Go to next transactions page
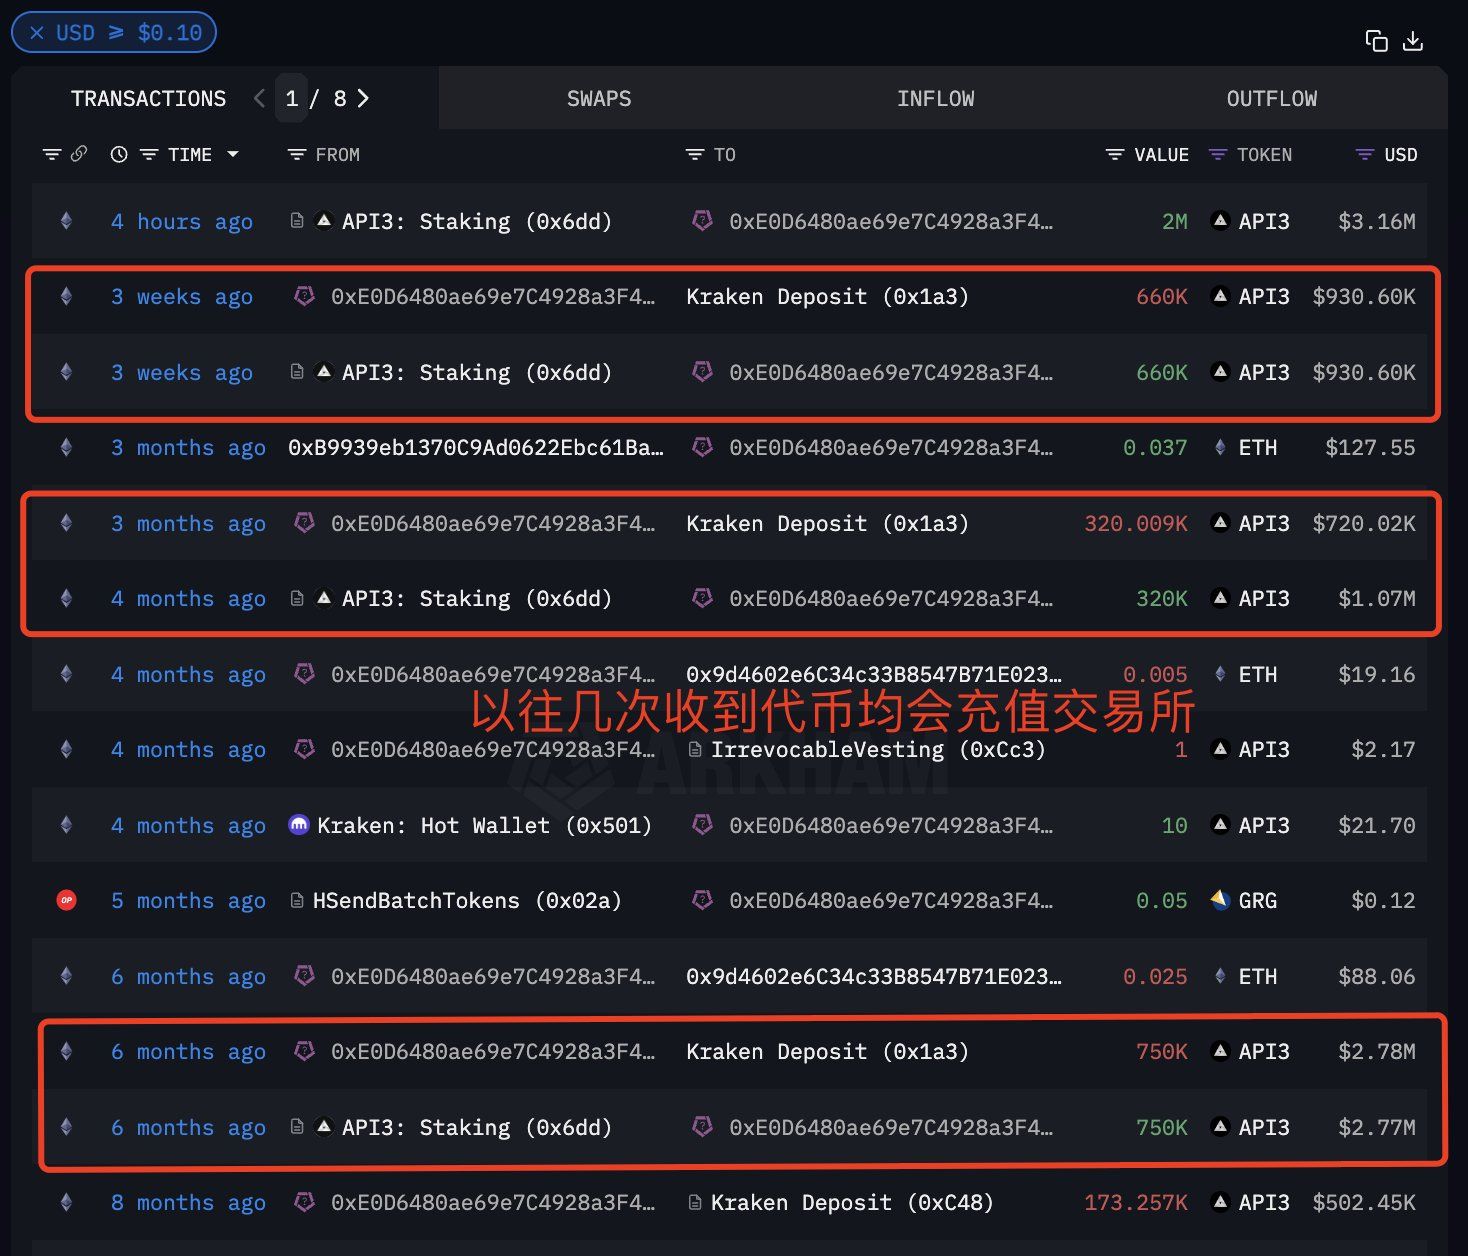The height and width of the screenshot is (1256, 1468). pyautogui.click(x=363, y=98)
